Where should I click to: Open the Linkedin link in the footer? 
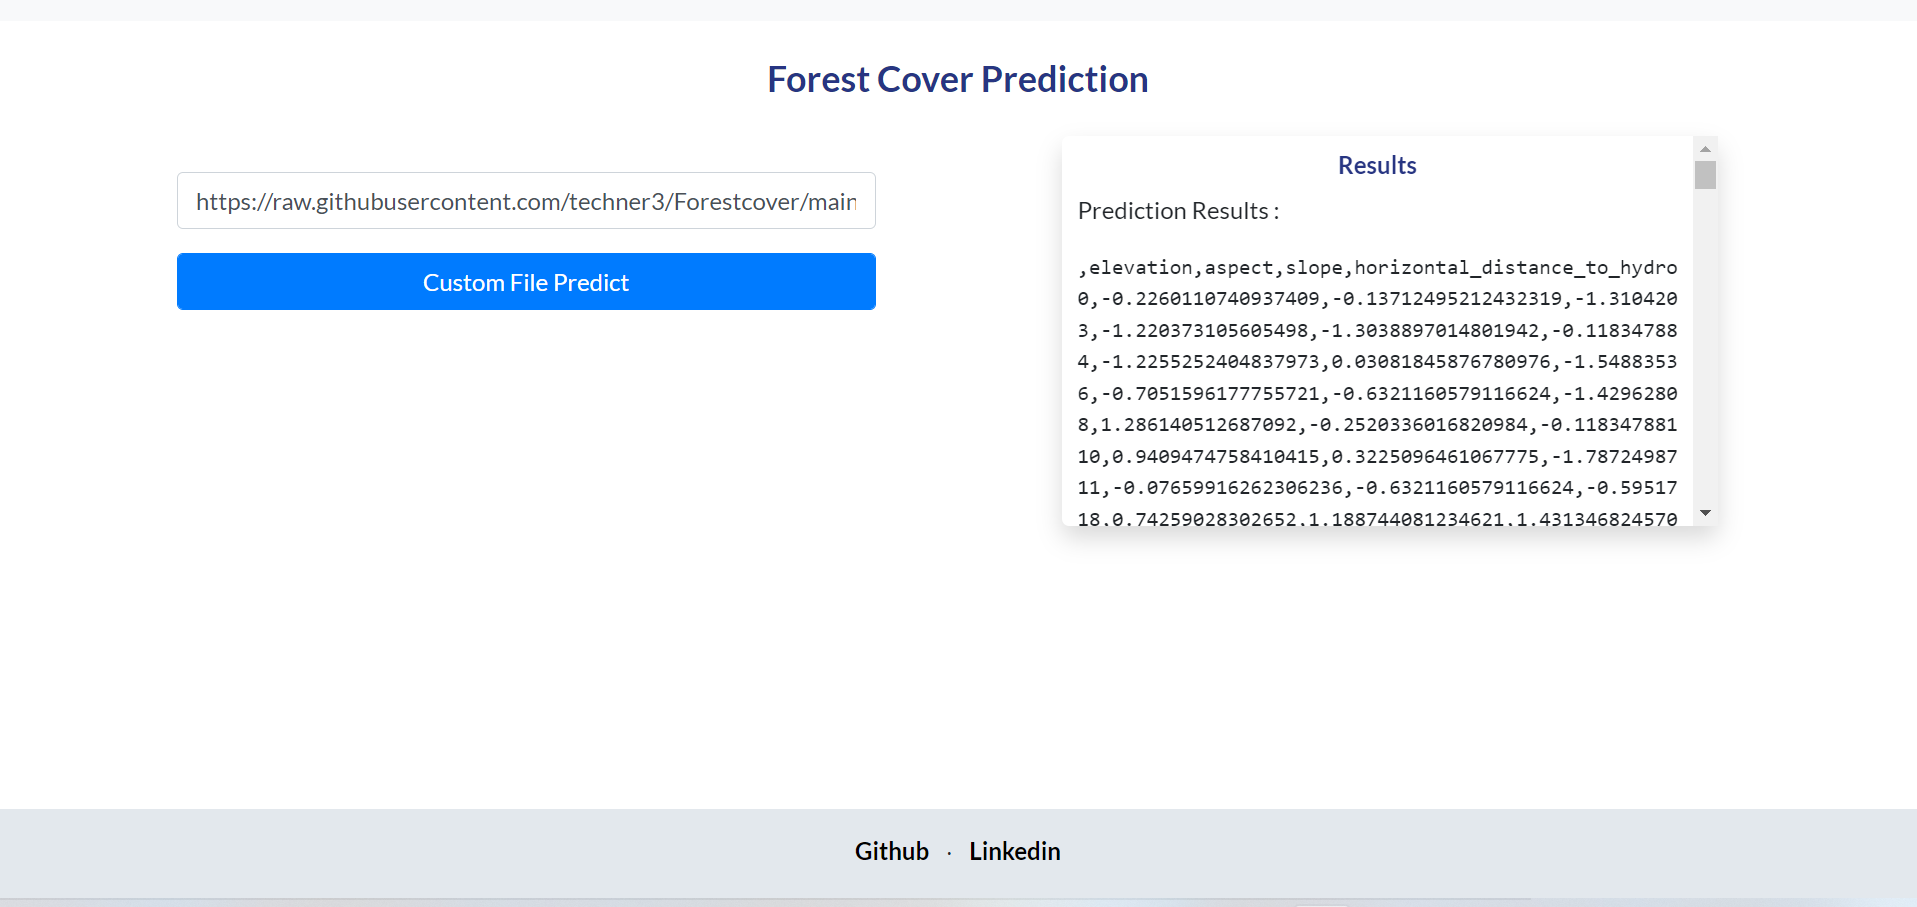coord(1014,851)
